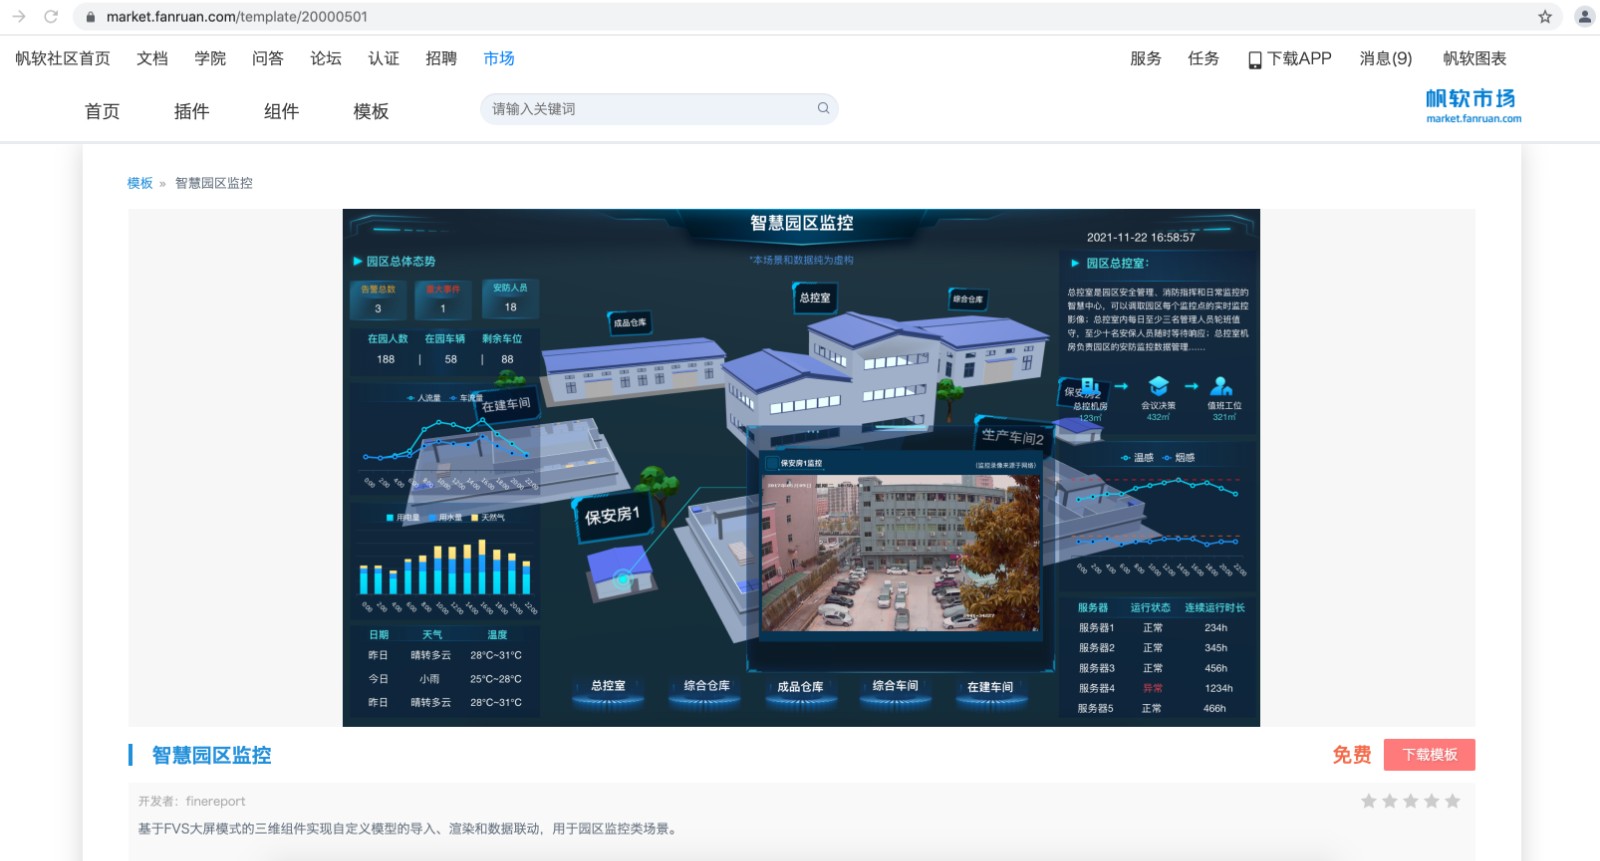Click the search magnifier icon
The height and width of the screenshot is (861, 1600).
pos(823,108)
